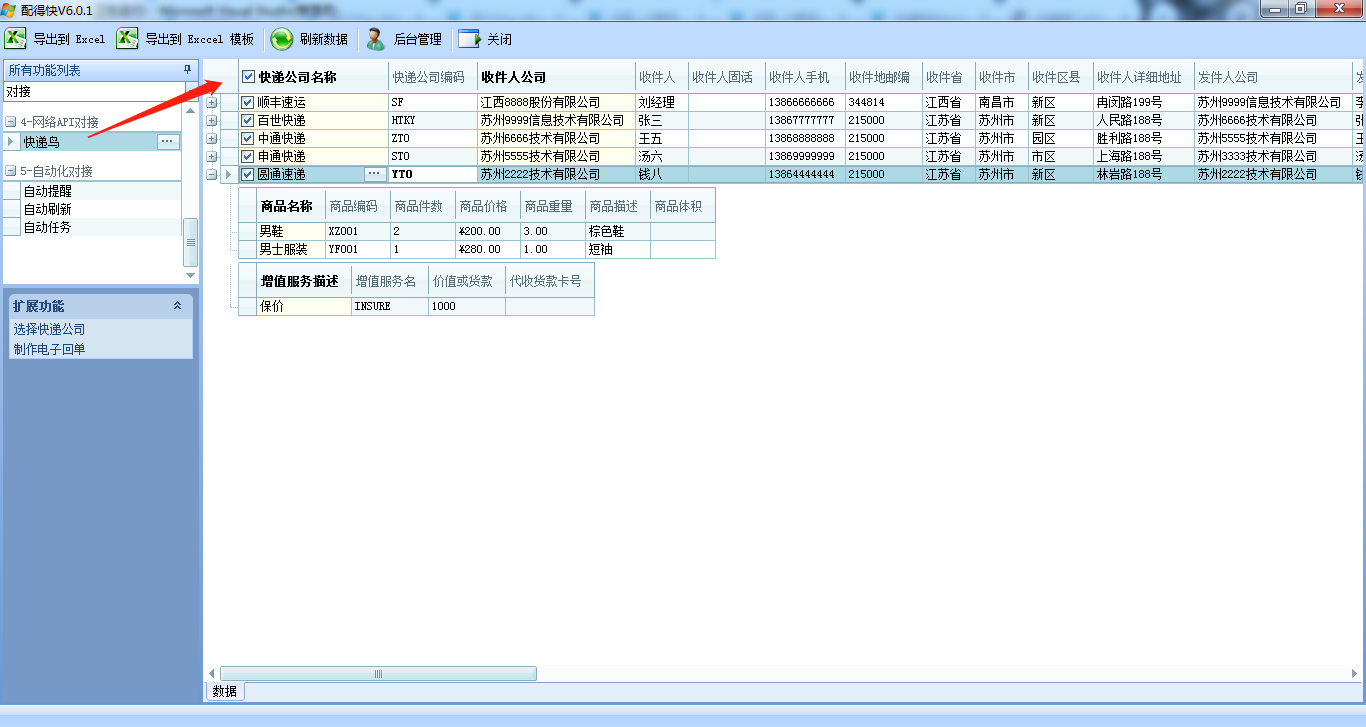Select the description cell 棕色鞋
The width and height of the screenshot is (1366, 727).
click(617, 231)
